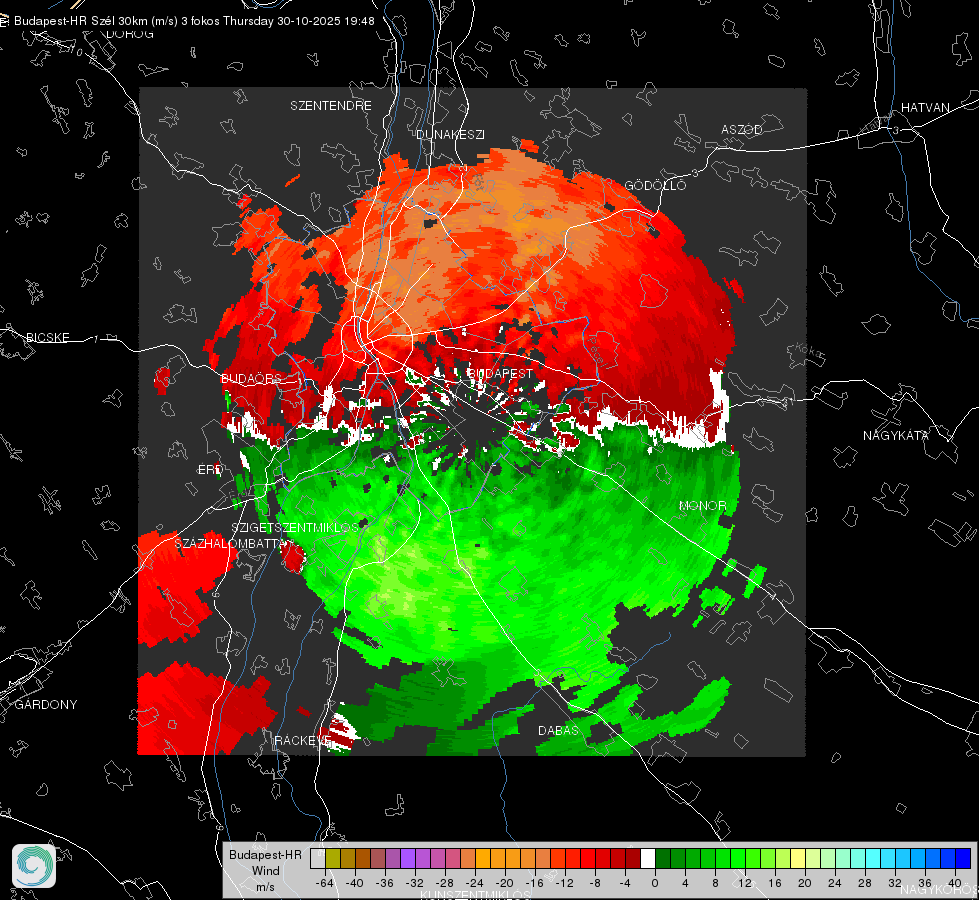Click the '0' legend value
The height and width of the screenshot is (900, 979).
(x=654, y=883)
